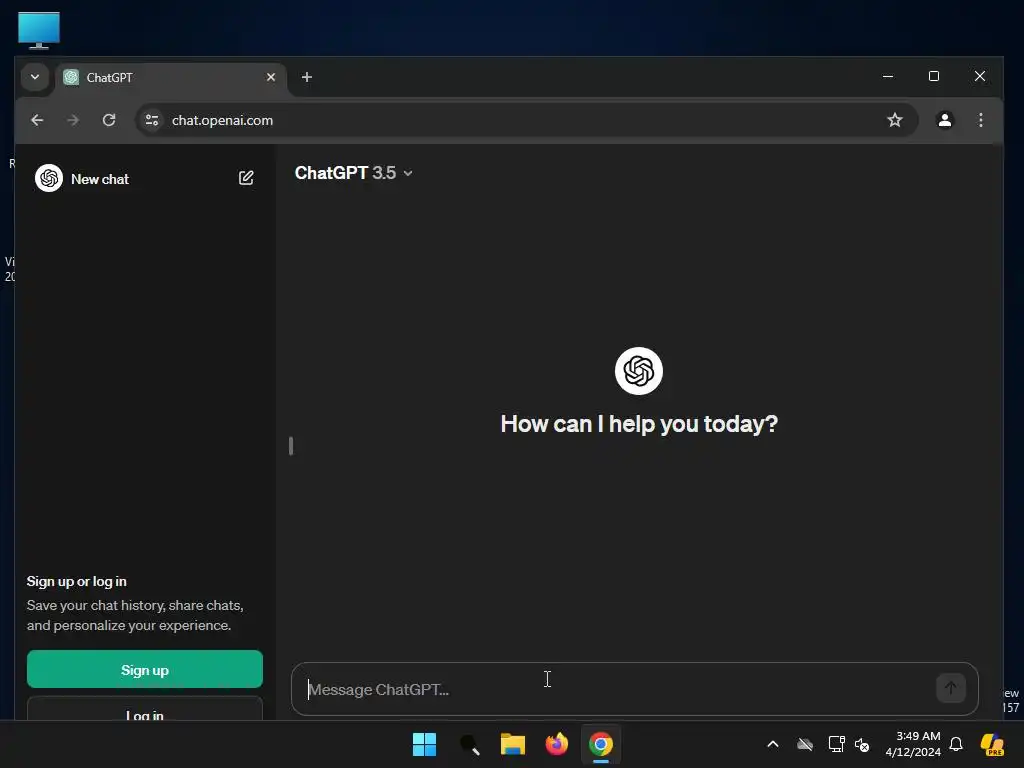The height and width of the screenshot is (768, 1024).
Task: Open a new browser tab
Action: point(306,77)
